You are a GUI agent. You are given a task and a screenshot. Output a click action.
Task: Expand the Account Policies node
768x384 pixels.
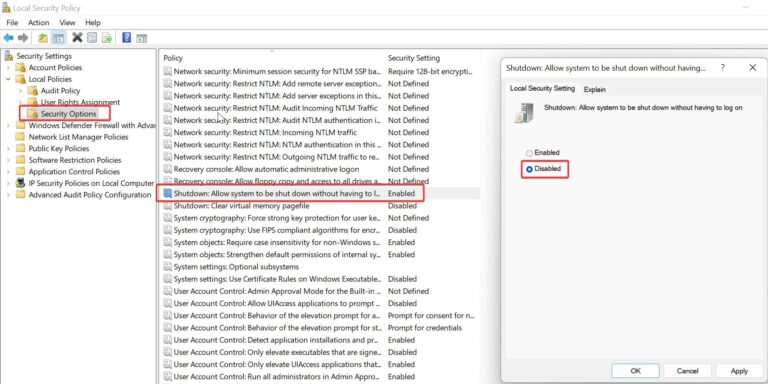(8, 68)
